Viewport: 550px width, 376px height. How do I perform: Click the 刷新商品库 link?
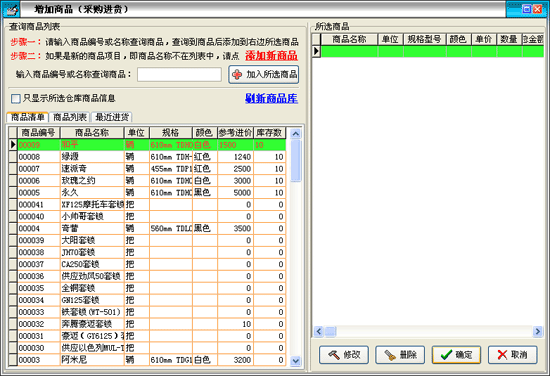[271, 99]
